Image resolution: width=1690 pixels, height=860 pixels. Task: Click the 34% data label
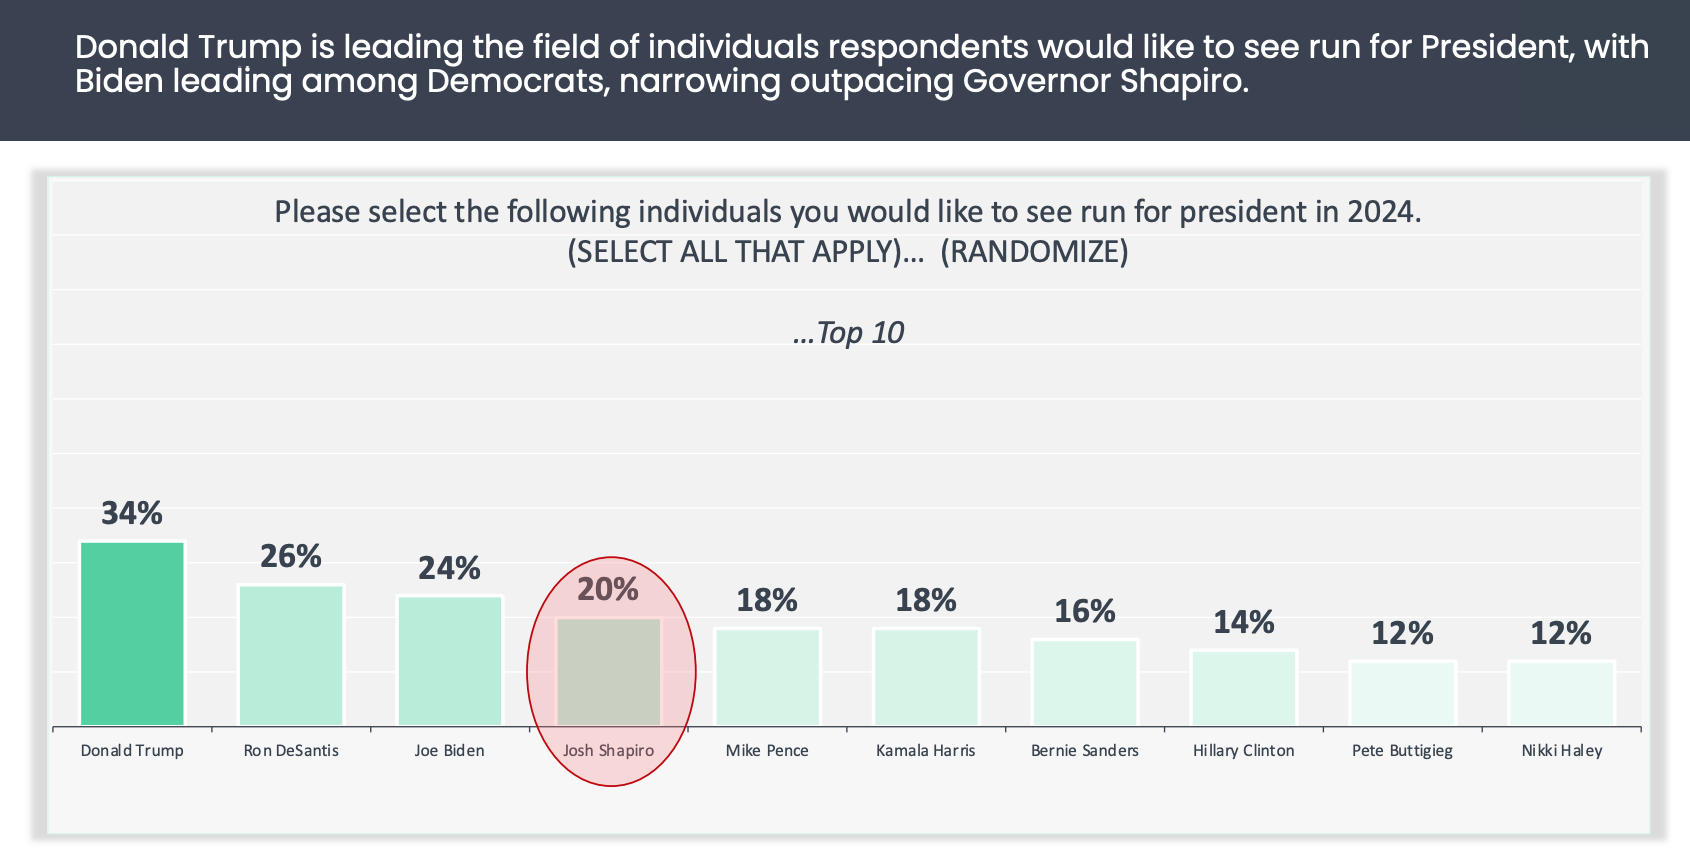(132, 513)
